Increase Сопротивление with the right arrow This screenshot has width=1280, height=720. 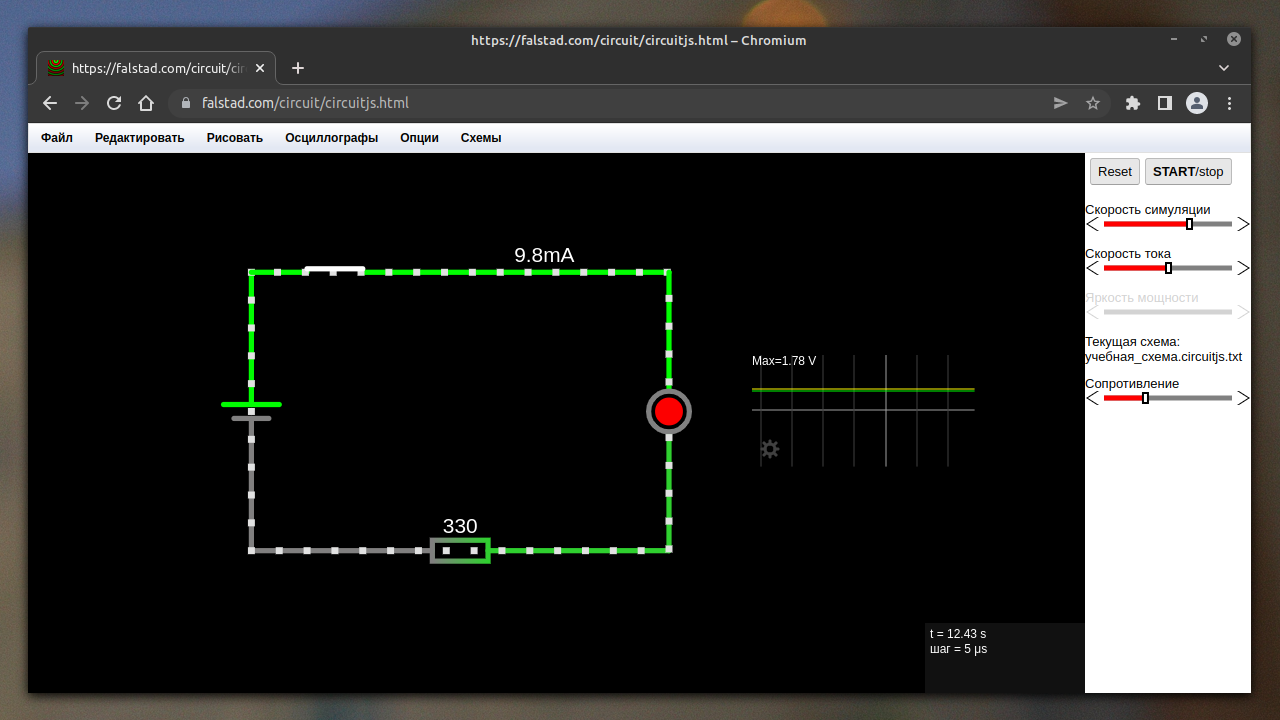click(1243, 398)
